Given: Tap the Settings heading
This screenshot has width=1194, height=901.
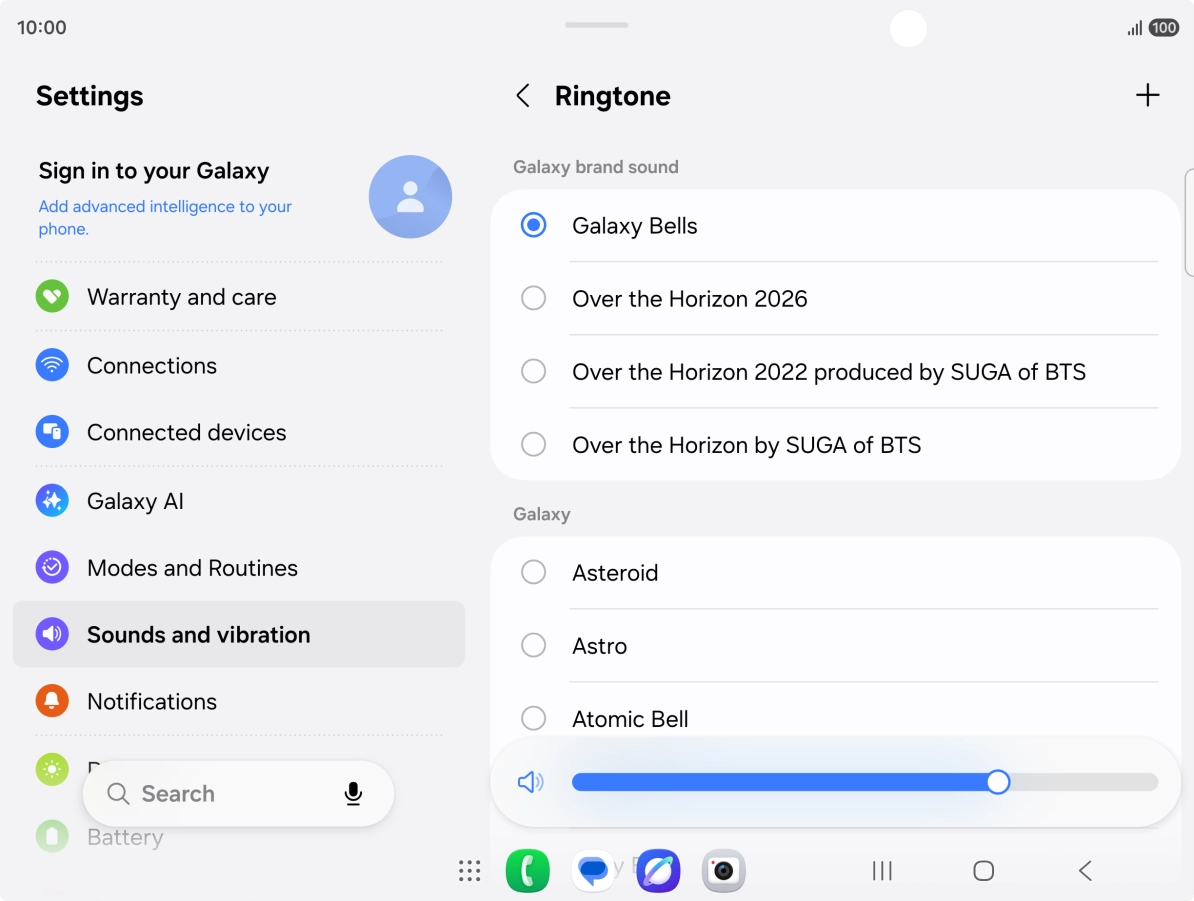Looking at the screenshot, I should (x=90, y=96).
